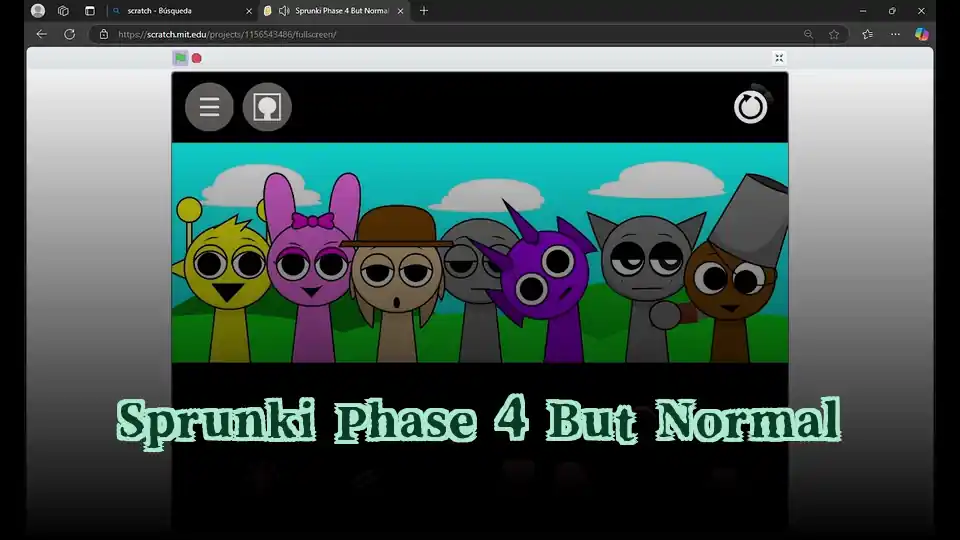Open the workspaces icon
Image resolution: width=960 pixels, height=540 pixels.
(63, 10)
